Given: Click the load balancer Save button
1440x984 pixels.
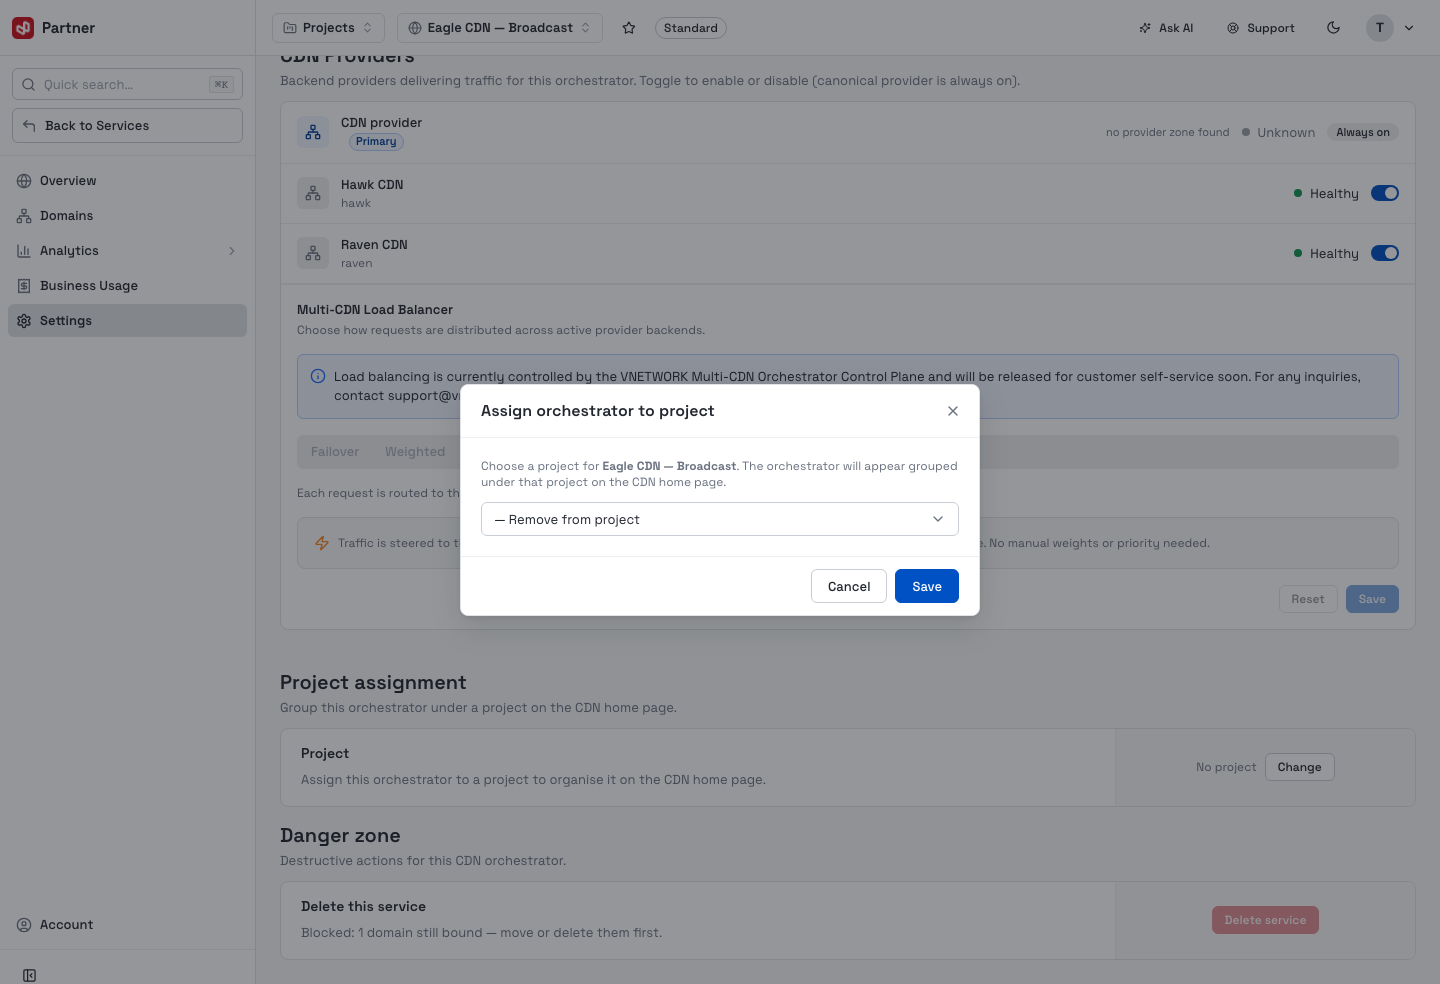Looking at the screenshot, I should [1372, 599].
